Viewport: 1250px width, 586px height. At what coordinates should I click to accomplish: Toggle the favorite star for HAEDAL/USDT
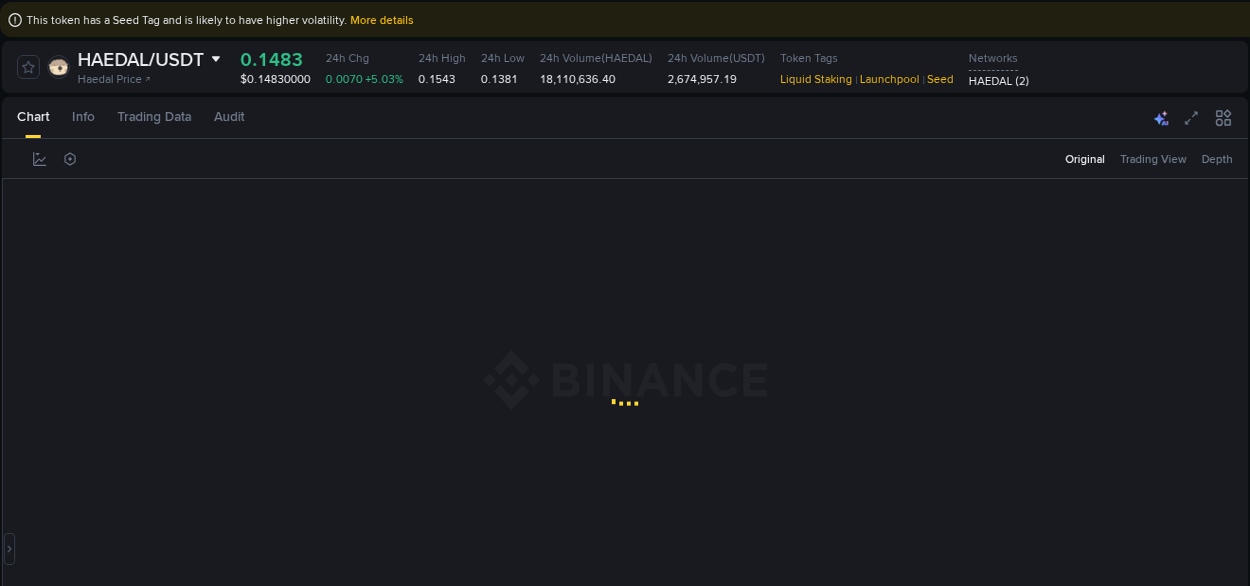click(x=27, y=66)
